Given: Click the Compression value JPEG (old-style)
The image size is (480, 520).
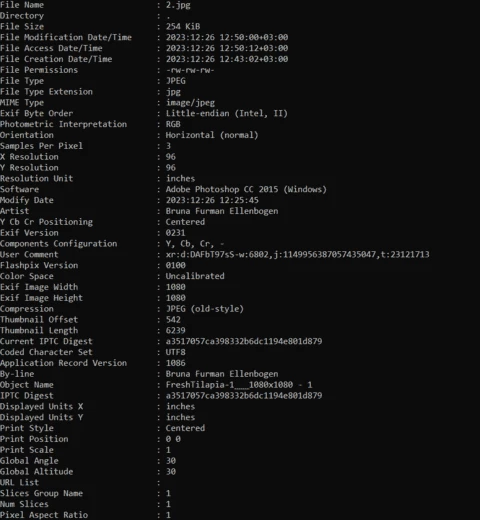Looking at the screenshot, I should [205, 309].
